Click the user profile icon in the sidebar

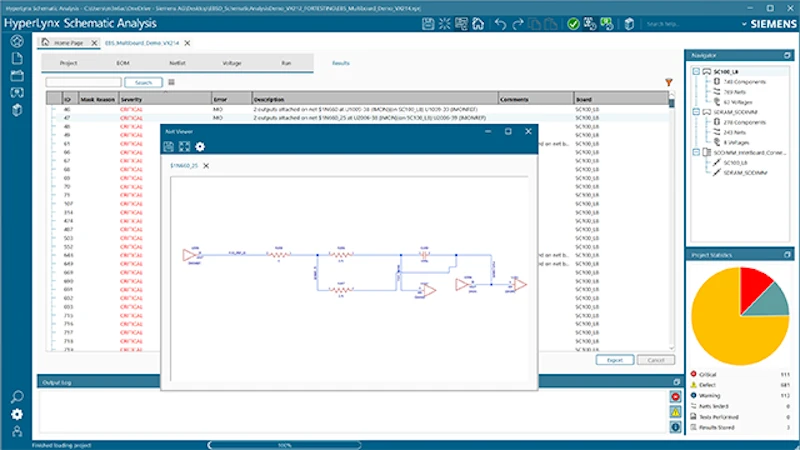coord(17,432)
